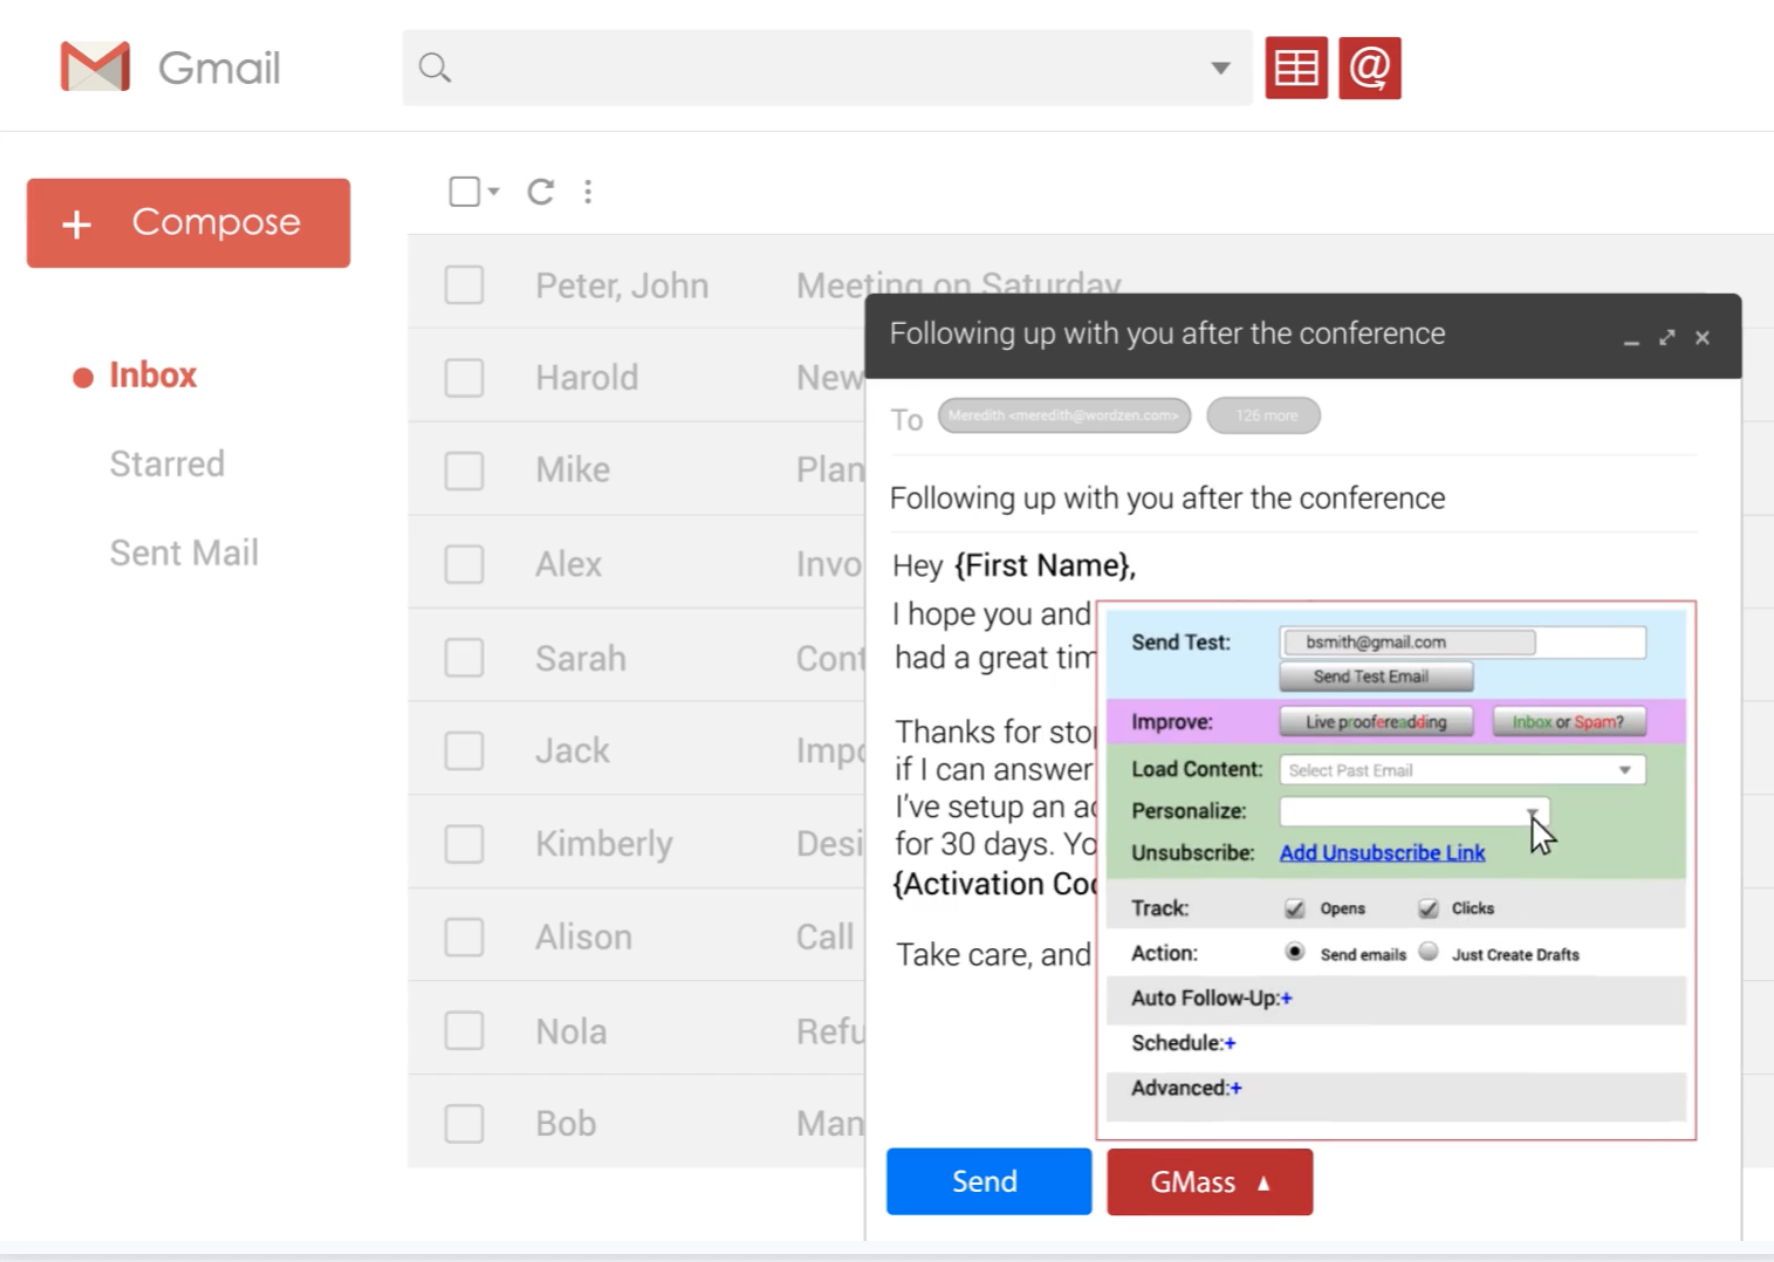Viewport: 1774px width, 1262px height.
Task: Open Select Past Email dropdown
Action: tap(1463, 770)
